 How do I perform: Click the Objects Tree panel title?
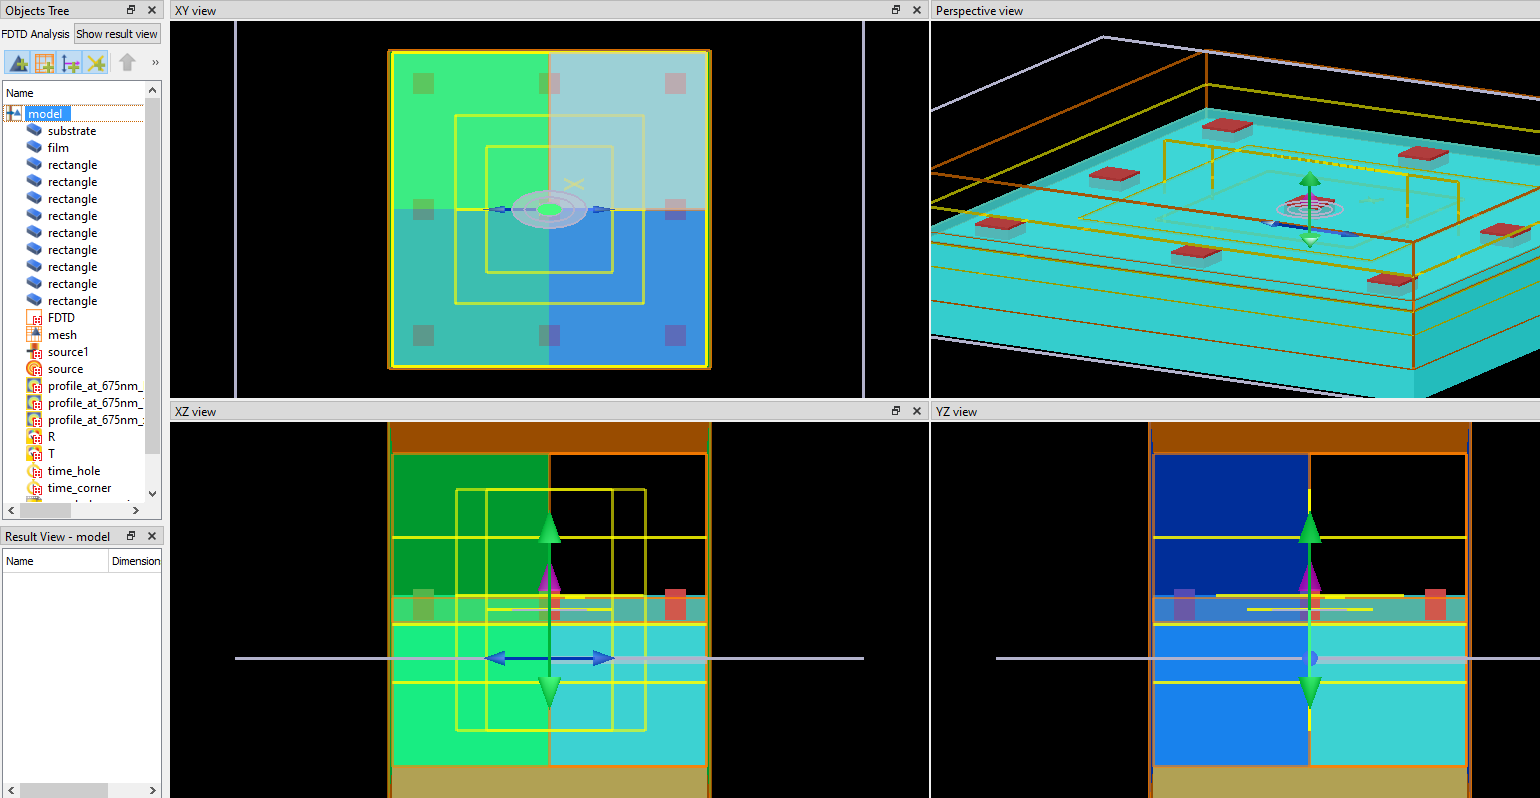point(37,11)
